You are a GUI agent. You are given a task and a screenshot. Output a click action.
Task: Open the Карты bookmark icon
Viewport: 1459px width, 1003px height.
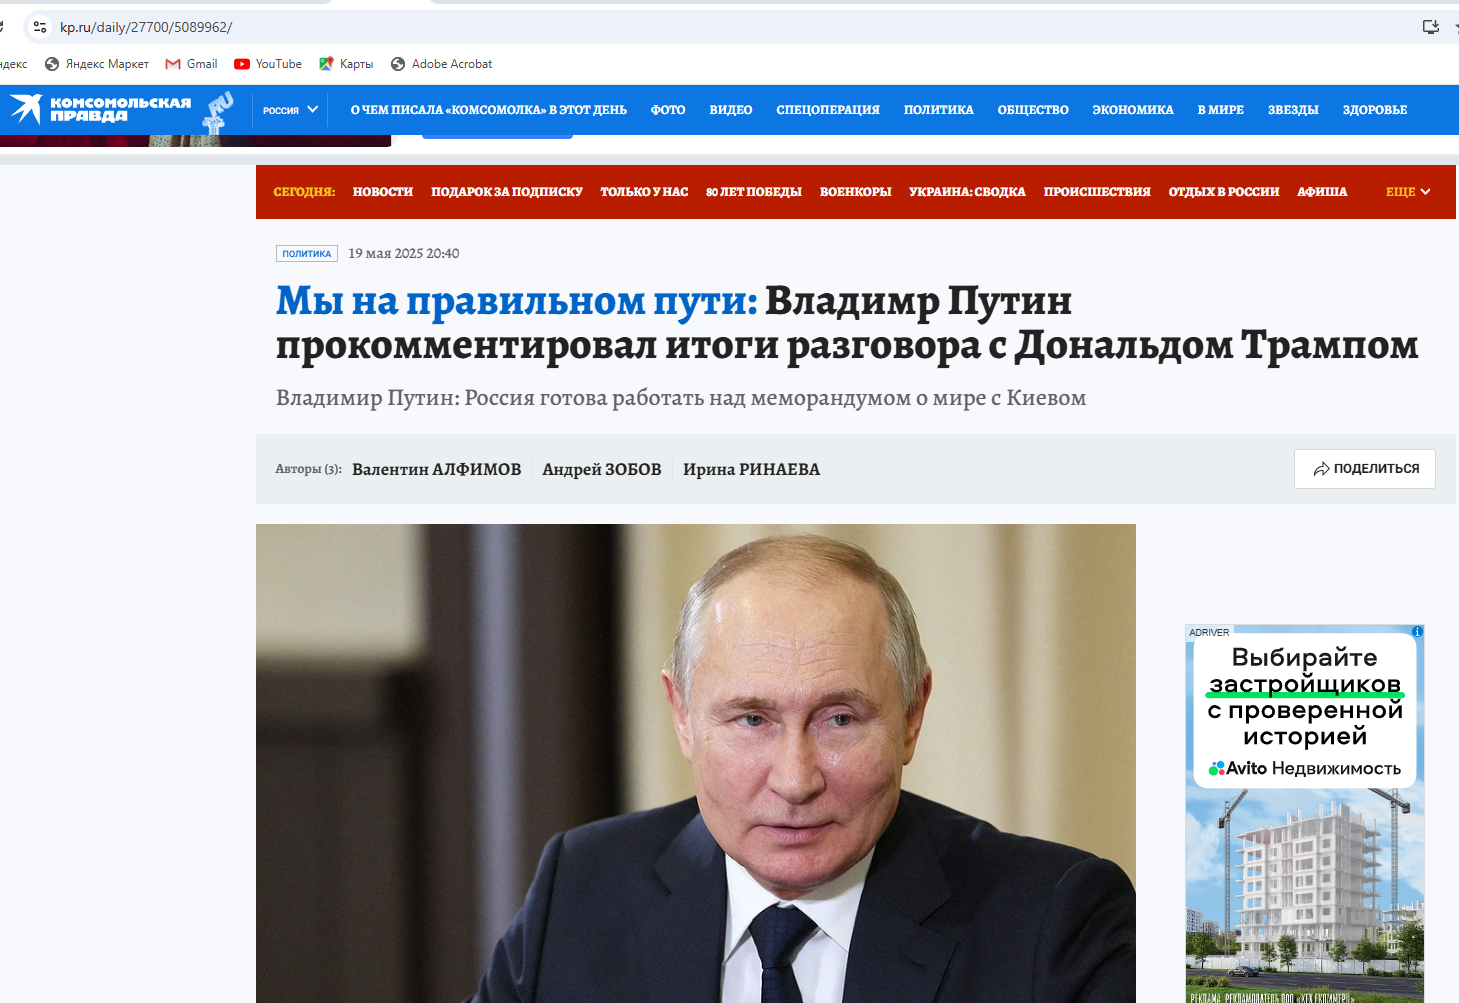click(326, 64)
